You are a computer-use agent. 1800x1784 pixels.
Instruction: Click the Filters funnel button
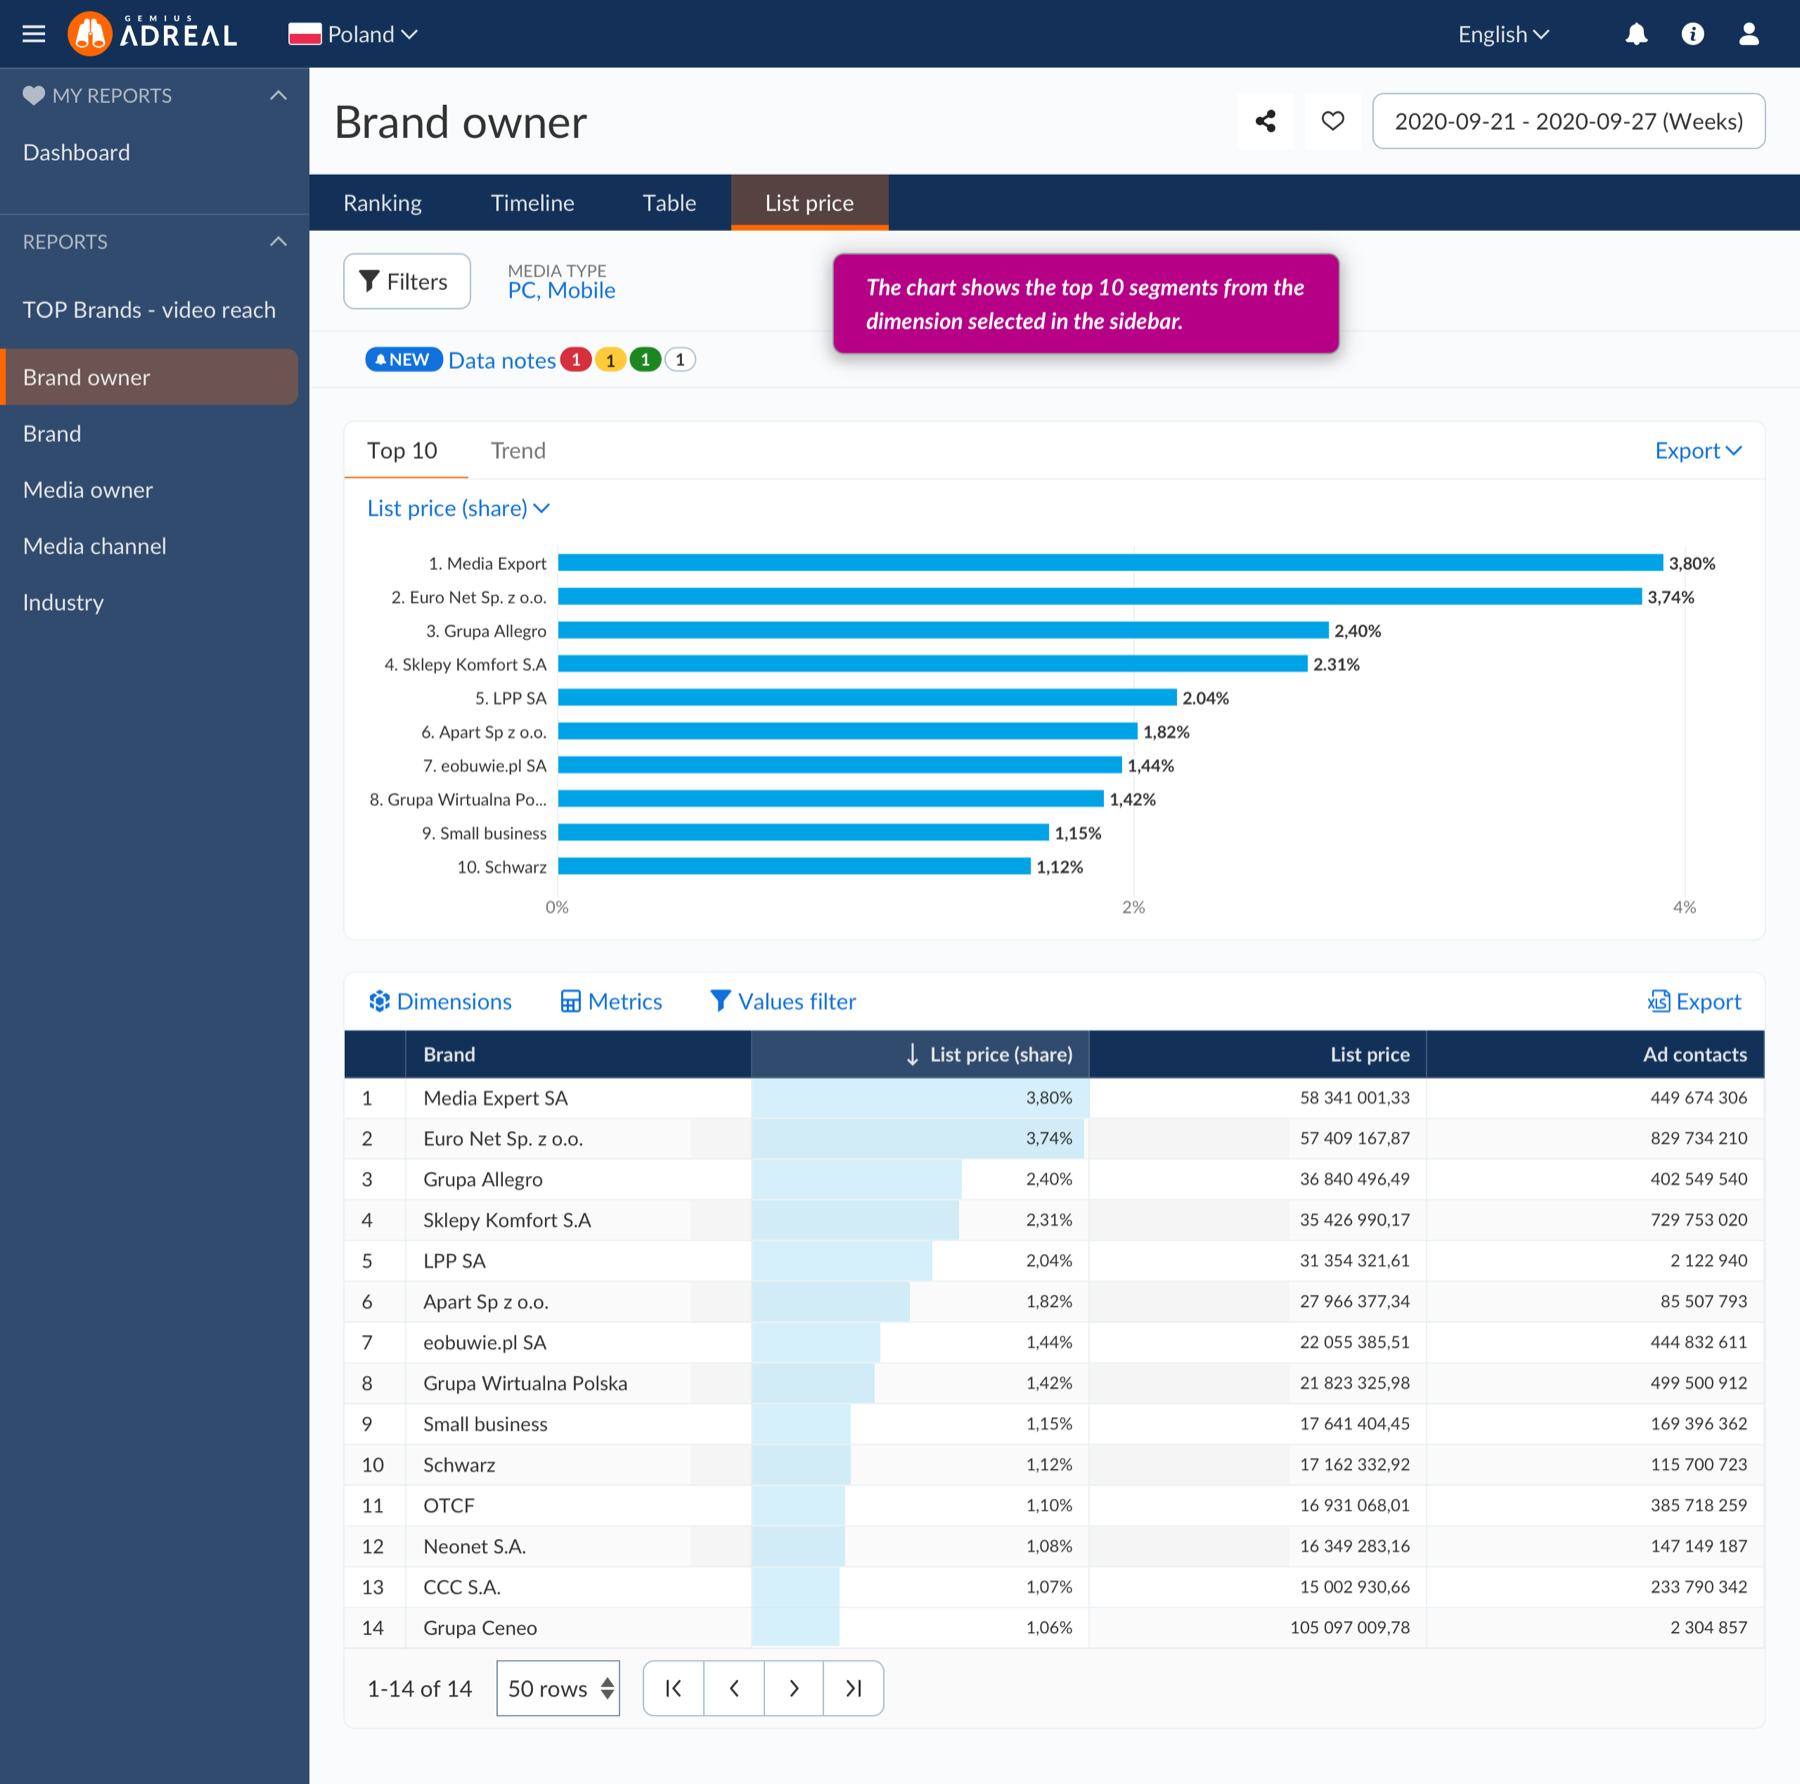point(406,282)
